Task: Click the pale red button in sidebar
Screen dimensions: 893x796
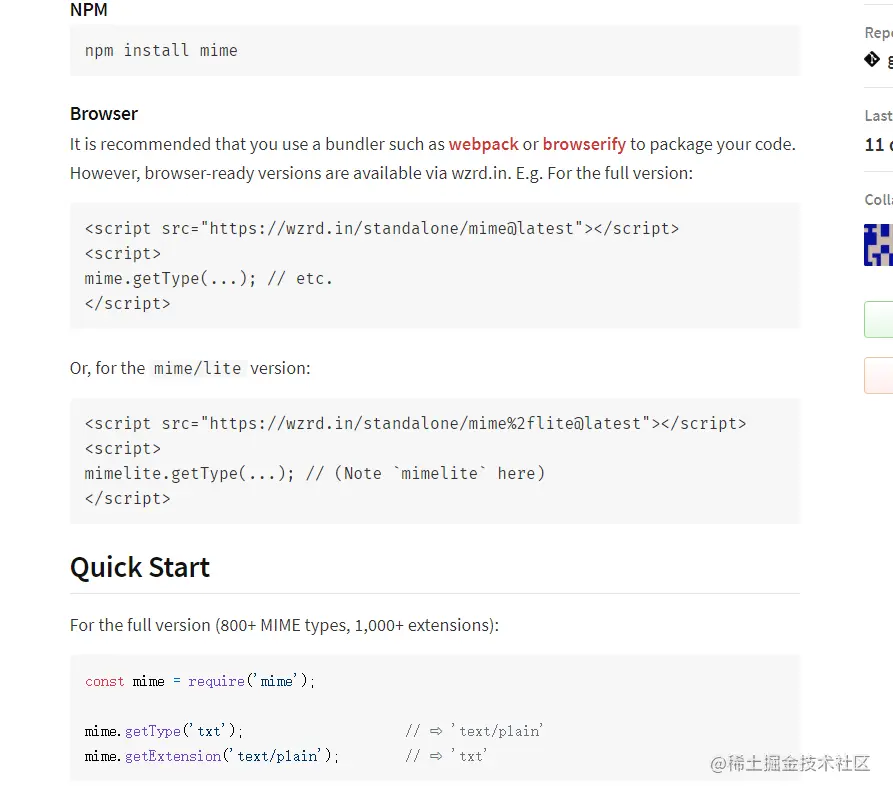Action: [x=878, y=375]
